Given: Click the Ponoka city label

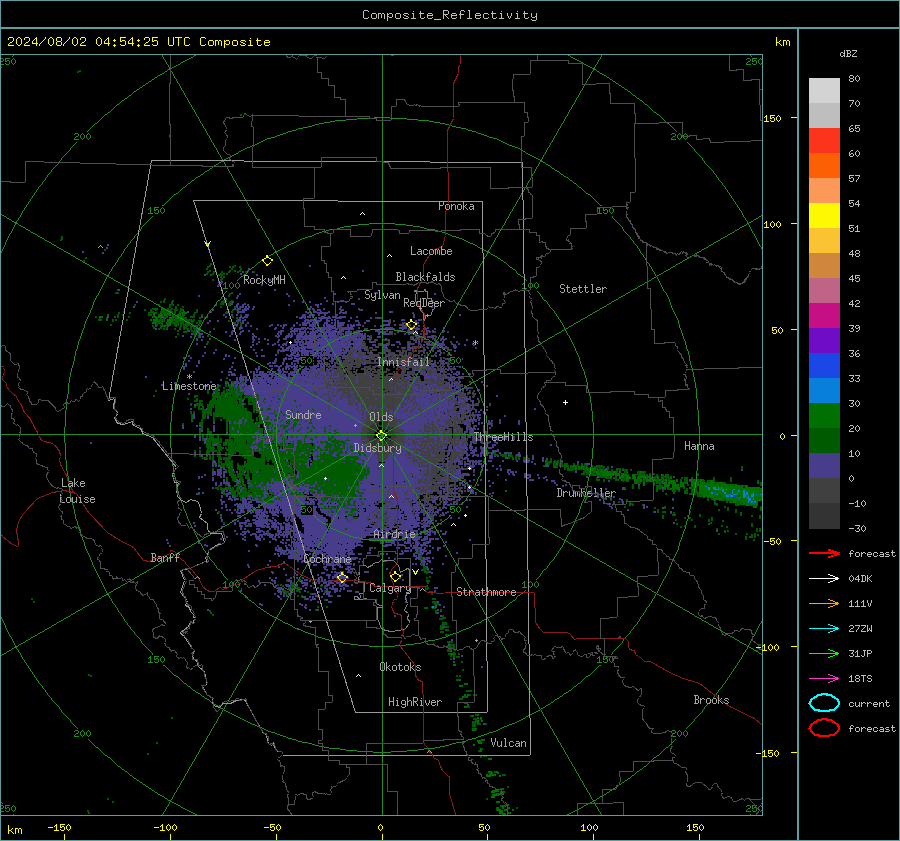Looking at the screenshot, I should pos(456,206).
